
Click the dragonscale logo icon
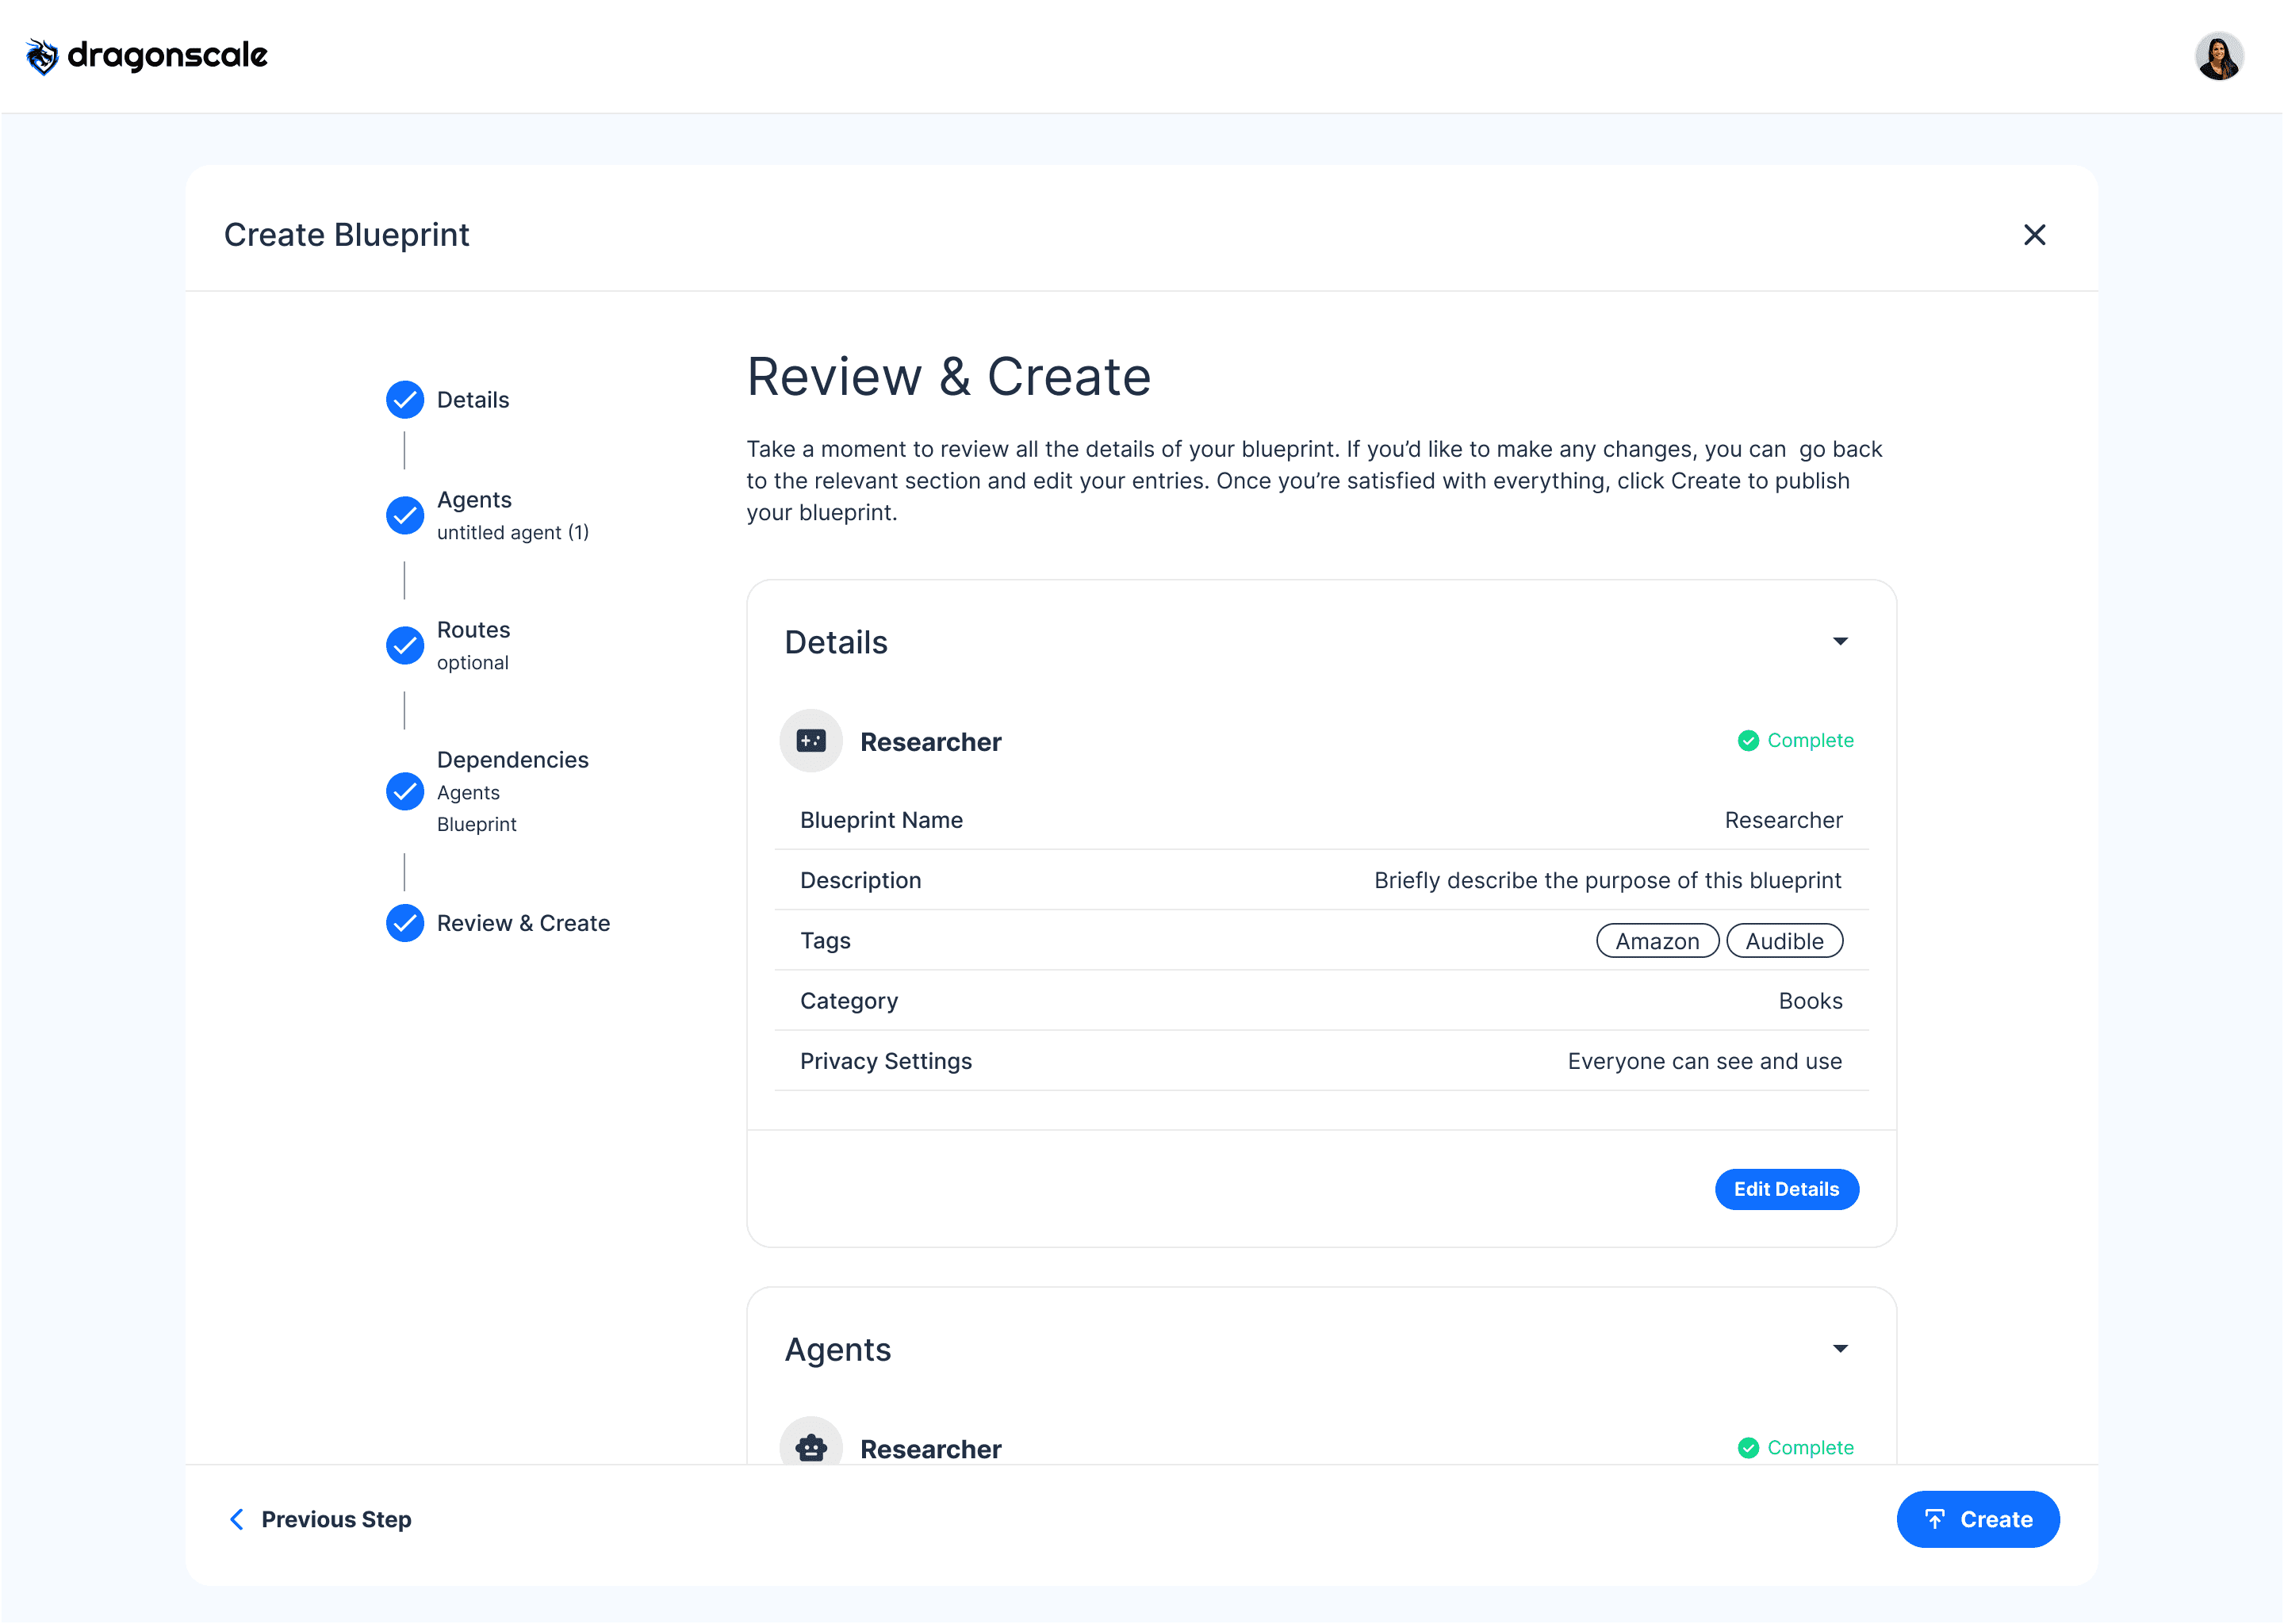42,56
